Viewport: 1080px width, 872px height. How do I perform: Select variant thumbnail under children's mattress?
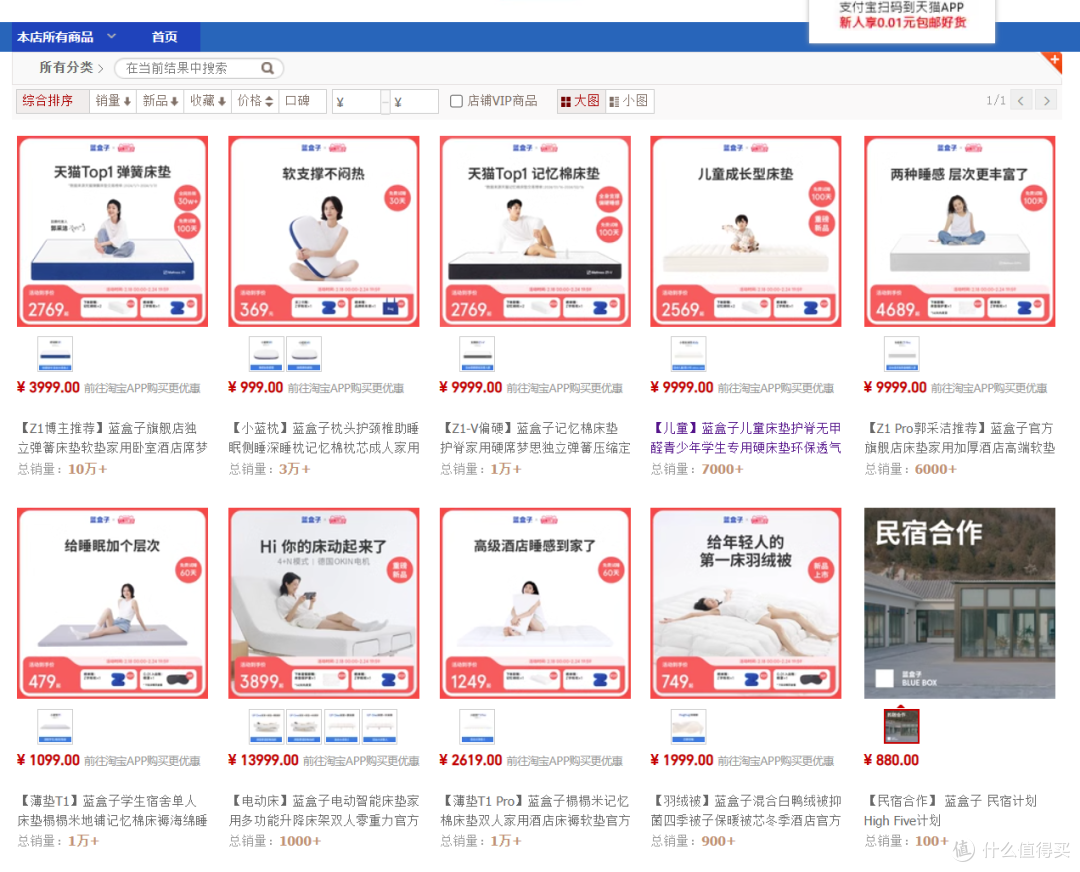click(689, 354)
